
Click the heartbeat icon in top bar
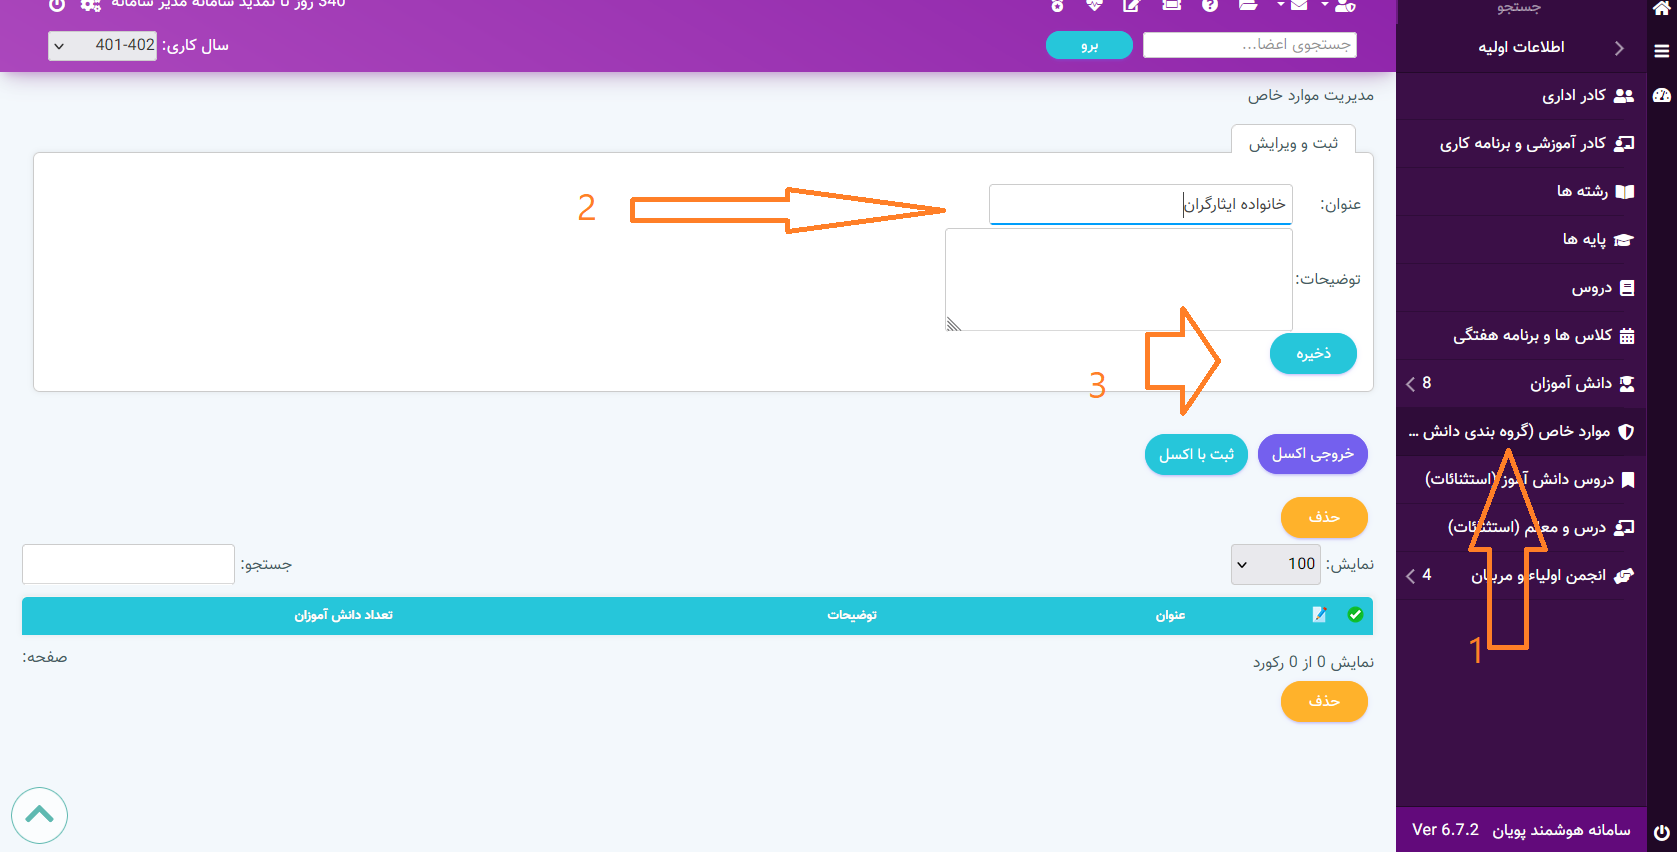(x=1095, y=5)
